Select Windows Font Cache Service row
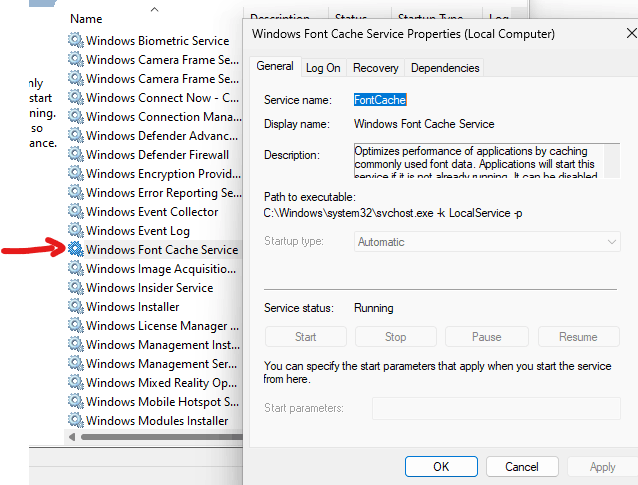This screenshot has height=485, width=638. (155, 249)
